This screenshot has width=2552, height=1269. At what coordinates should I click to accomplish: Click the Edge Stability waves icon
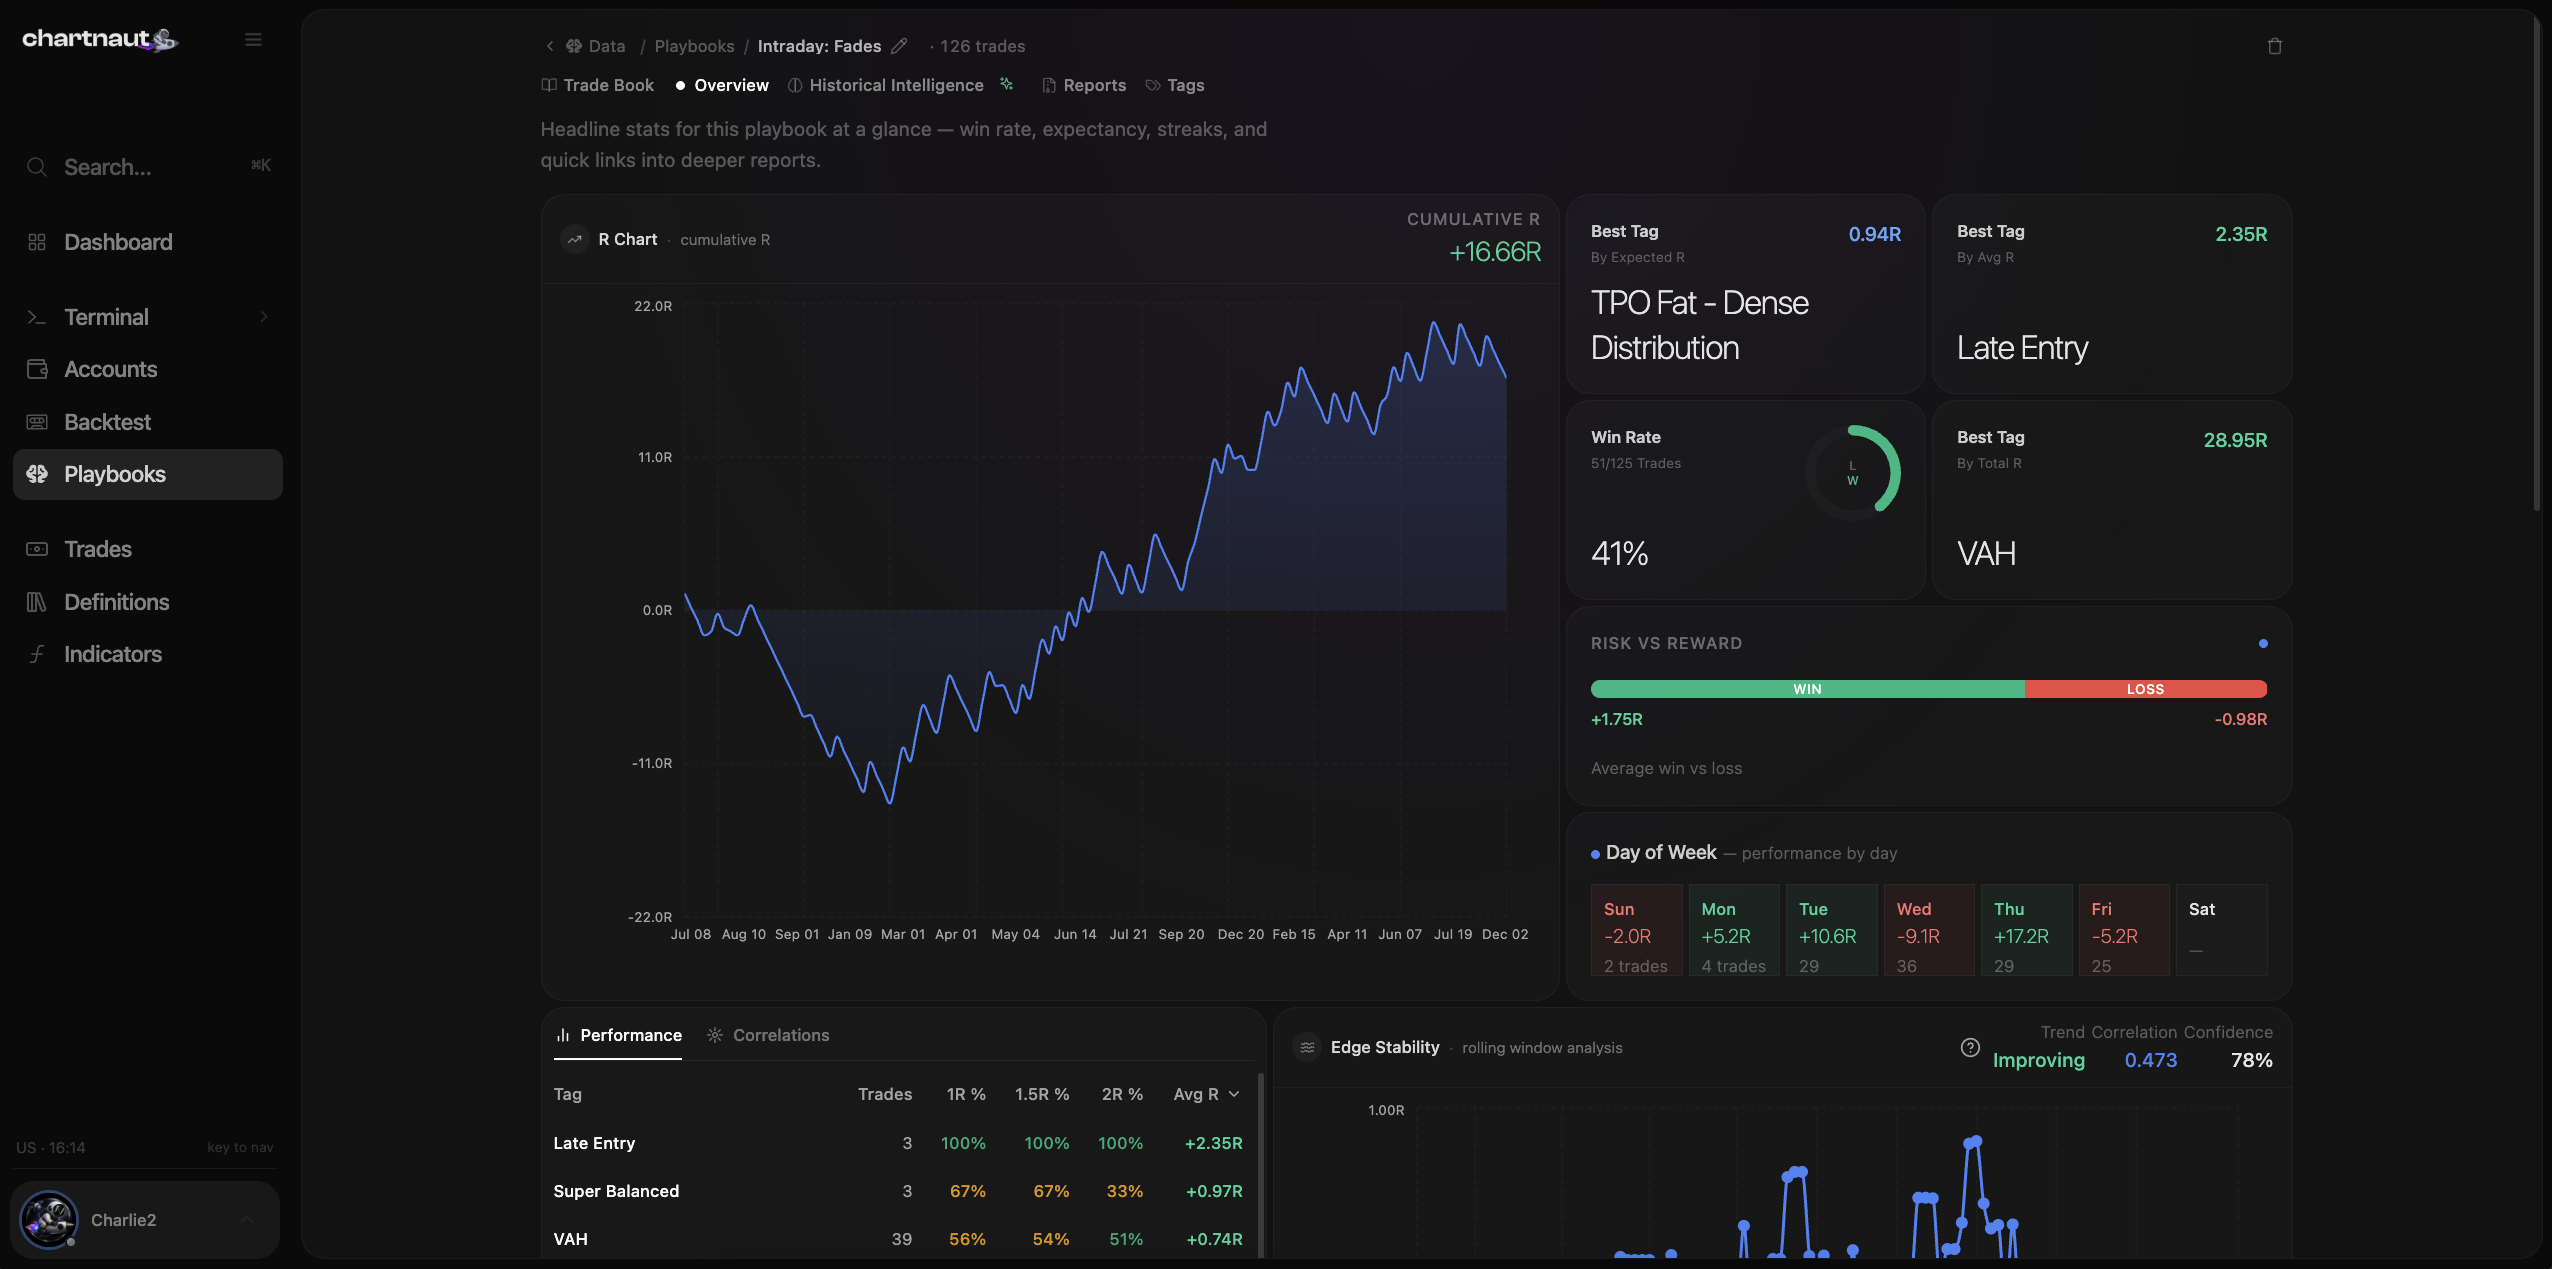coord(1307,1047)
